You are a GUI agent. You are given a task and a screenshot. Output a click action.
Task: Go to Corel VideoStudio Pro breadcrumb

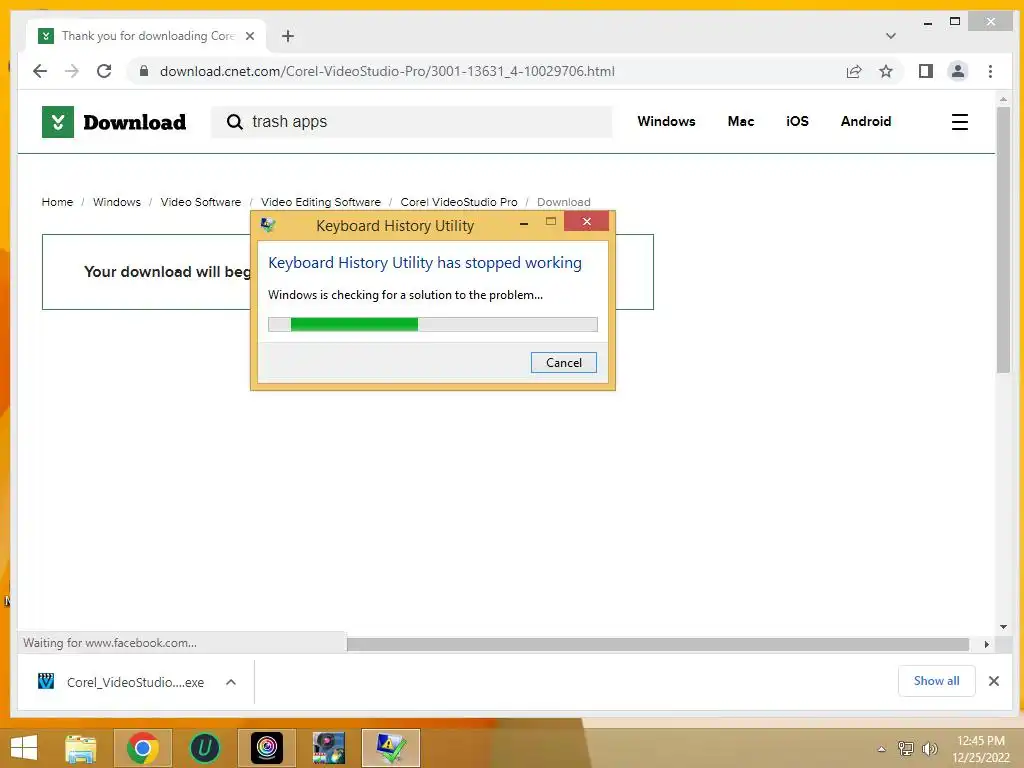point(458,202)
